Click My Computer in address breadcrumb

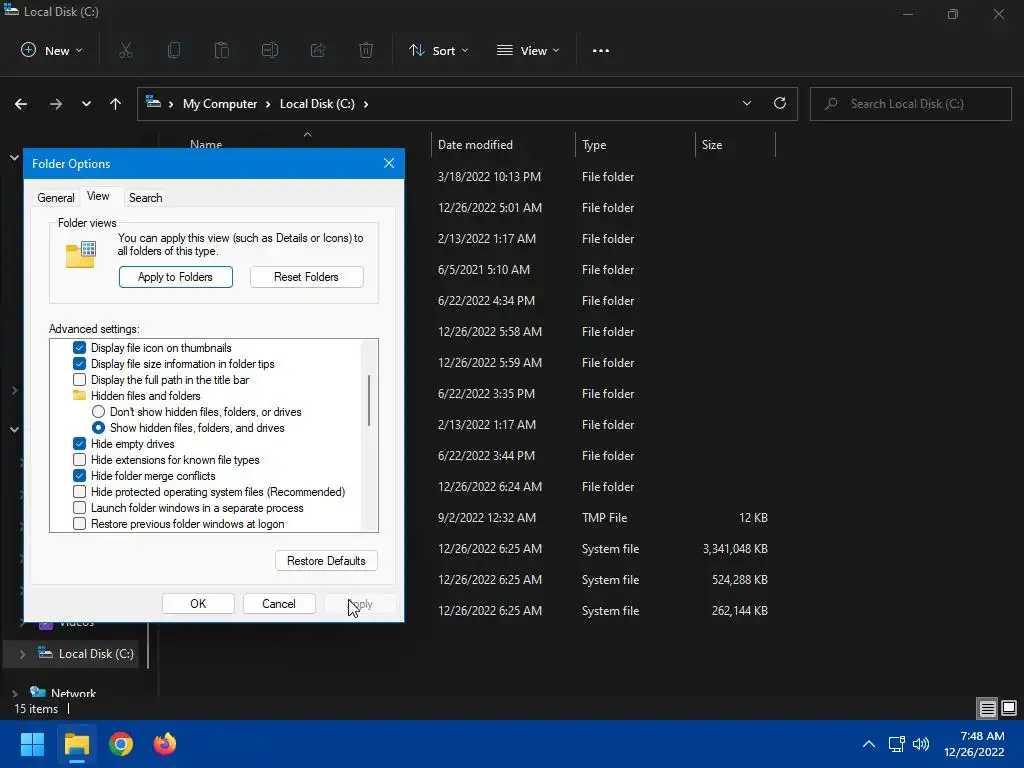(x=220, y=104)
